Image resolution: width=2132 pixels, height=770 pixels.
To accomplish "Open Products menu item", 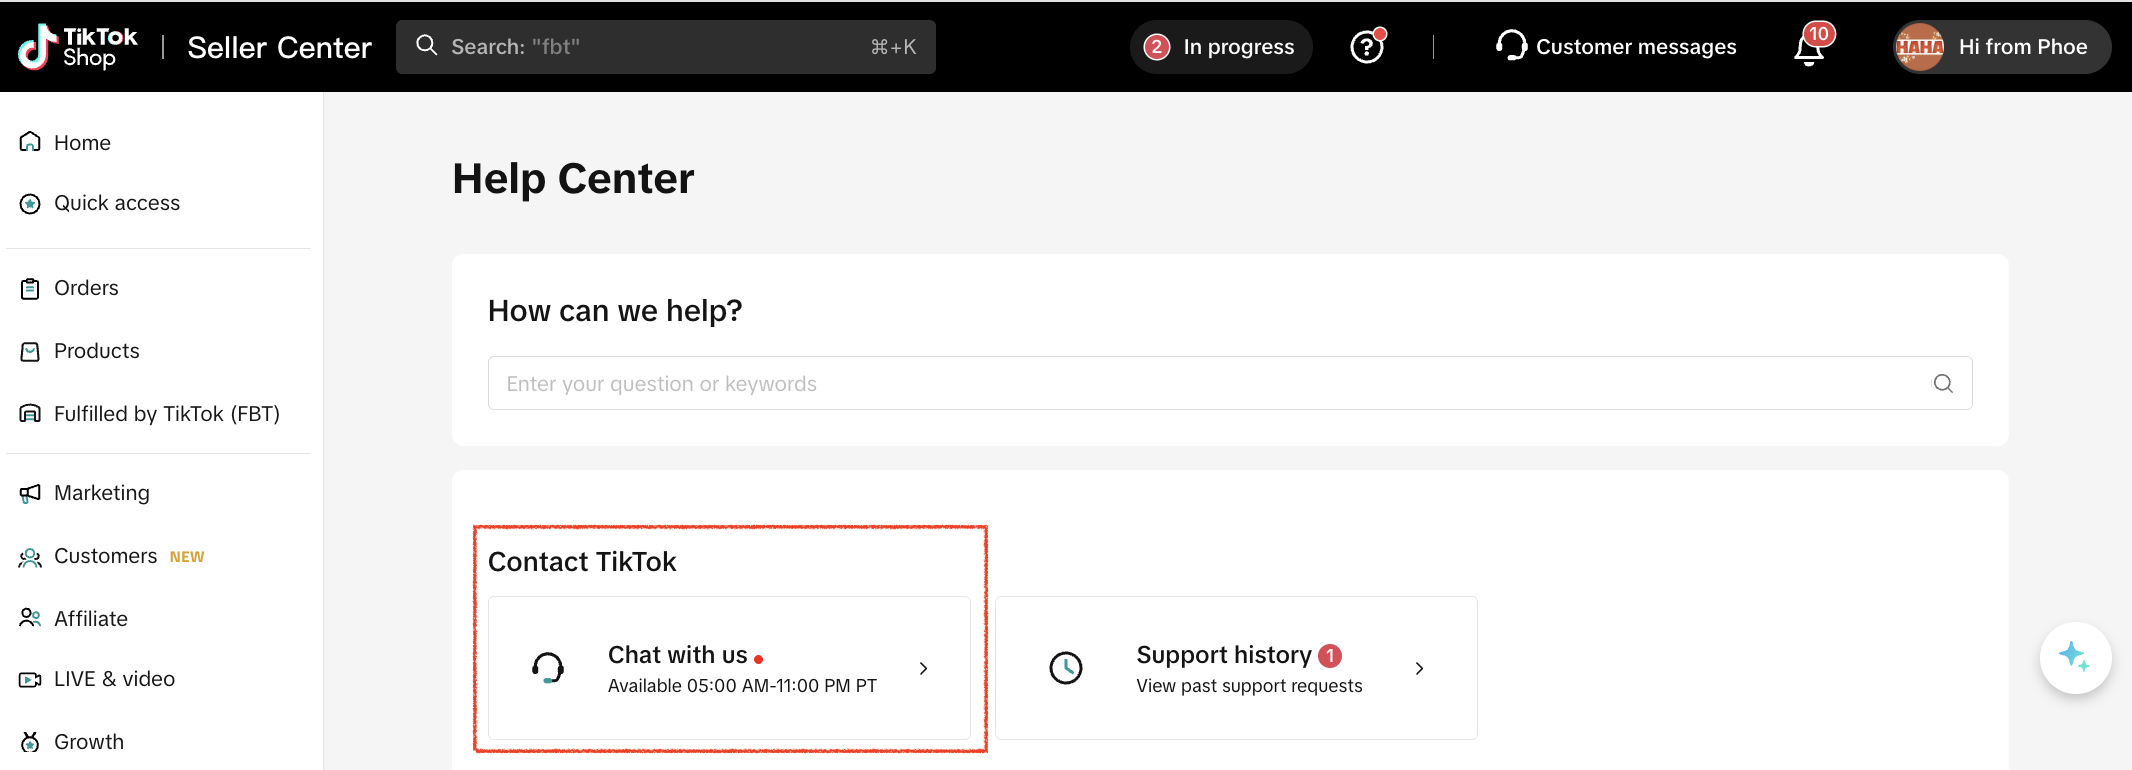I will (96, 351).
